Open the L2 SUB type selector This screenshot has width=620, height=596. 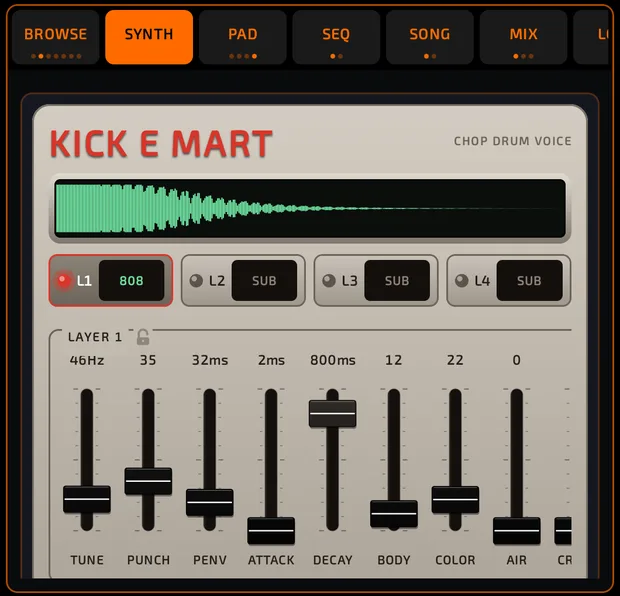click(x=264, y=280)
